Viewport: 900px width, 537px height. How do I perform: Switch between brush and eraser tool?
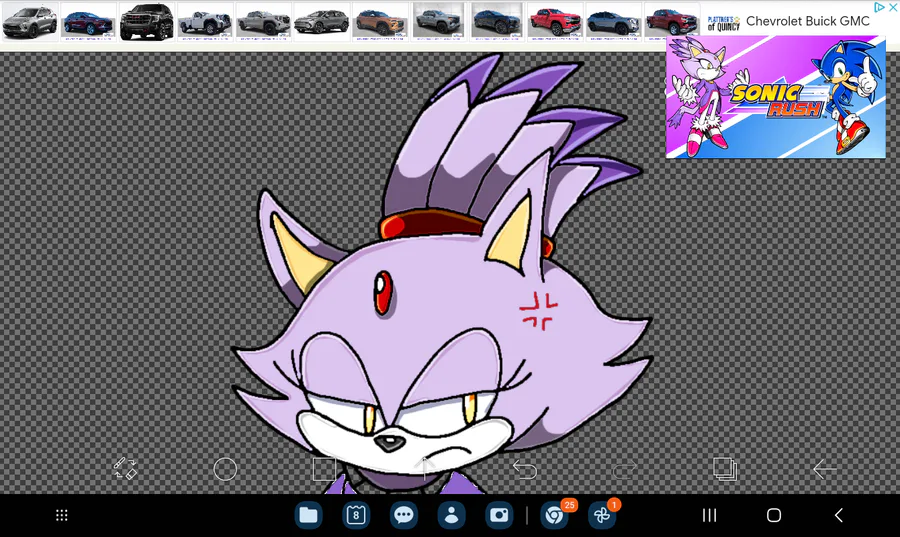125,469
